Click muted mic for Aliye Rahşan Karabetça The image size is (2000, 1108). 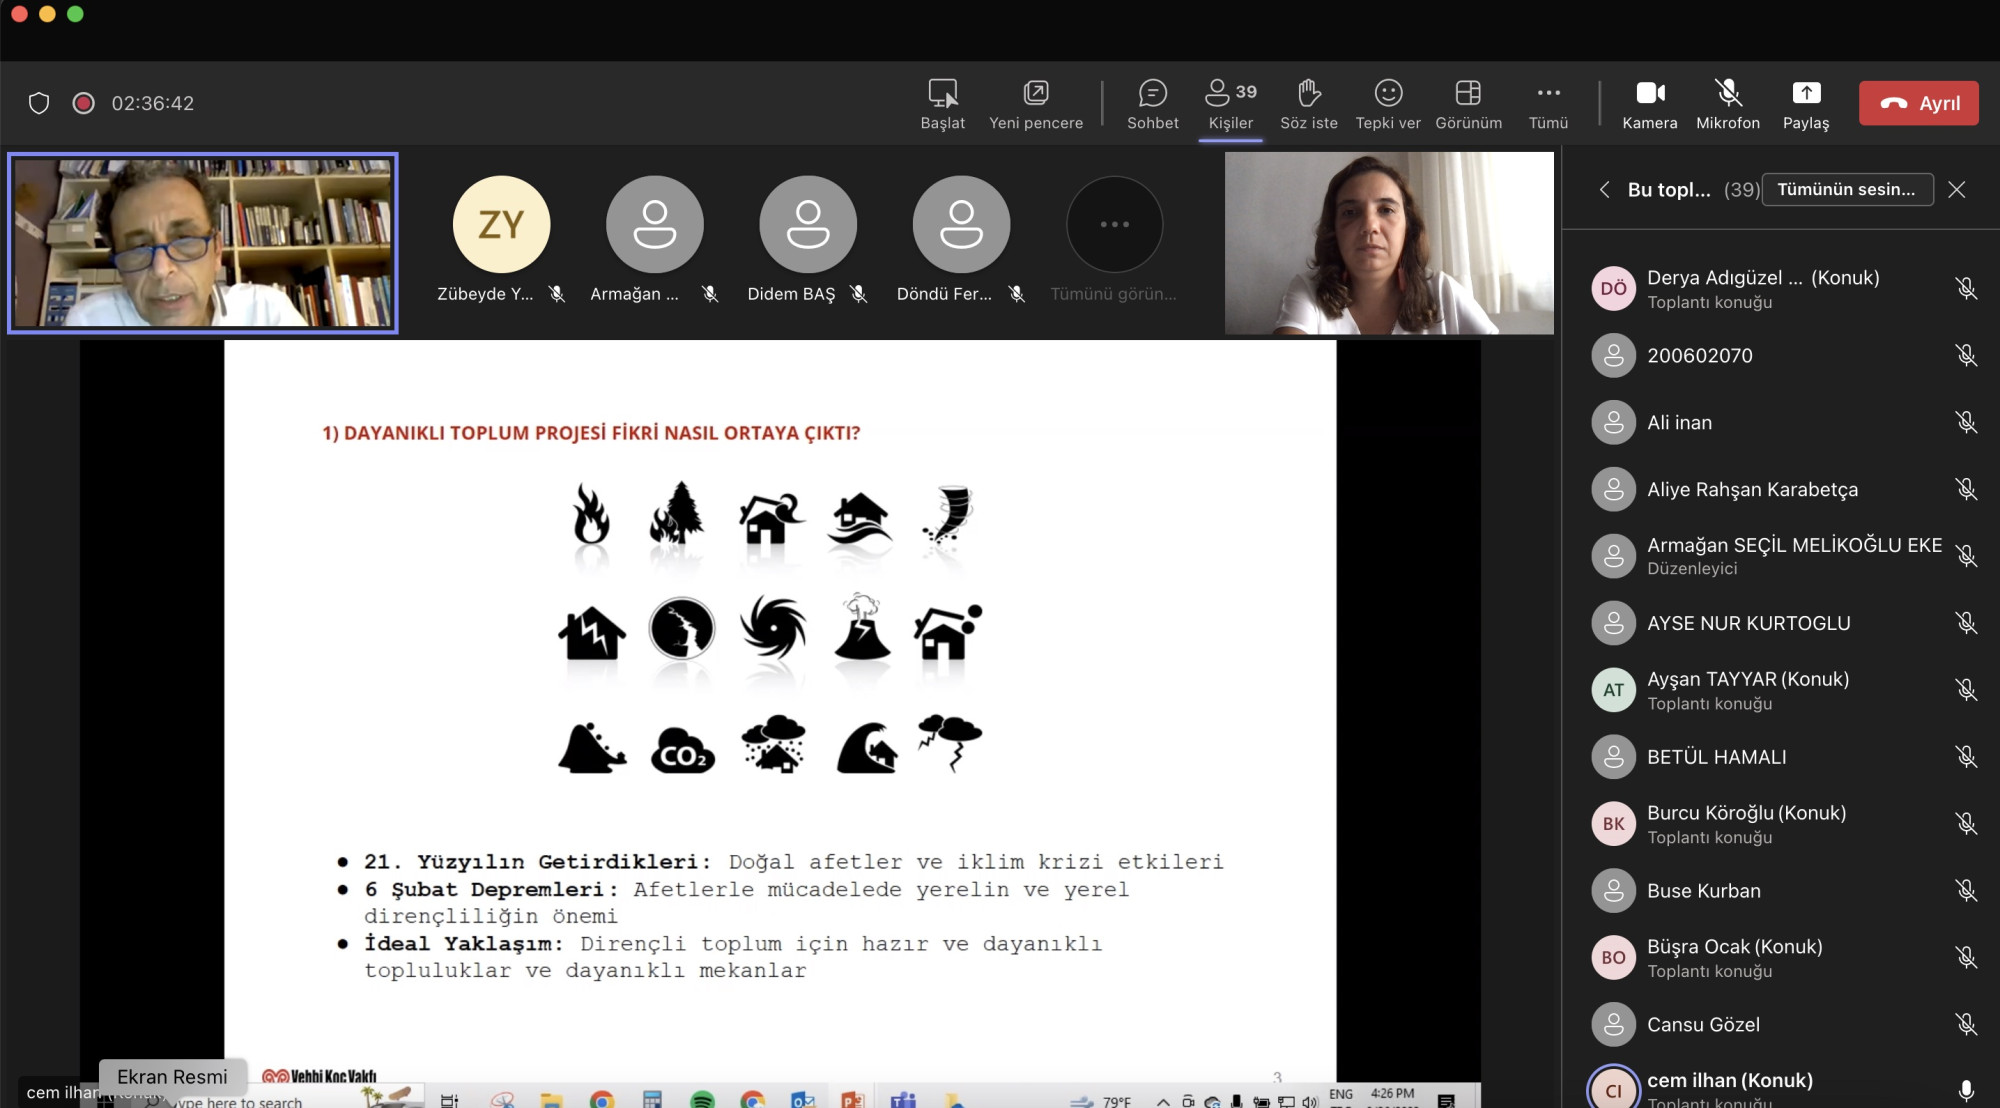point(1966,490)
